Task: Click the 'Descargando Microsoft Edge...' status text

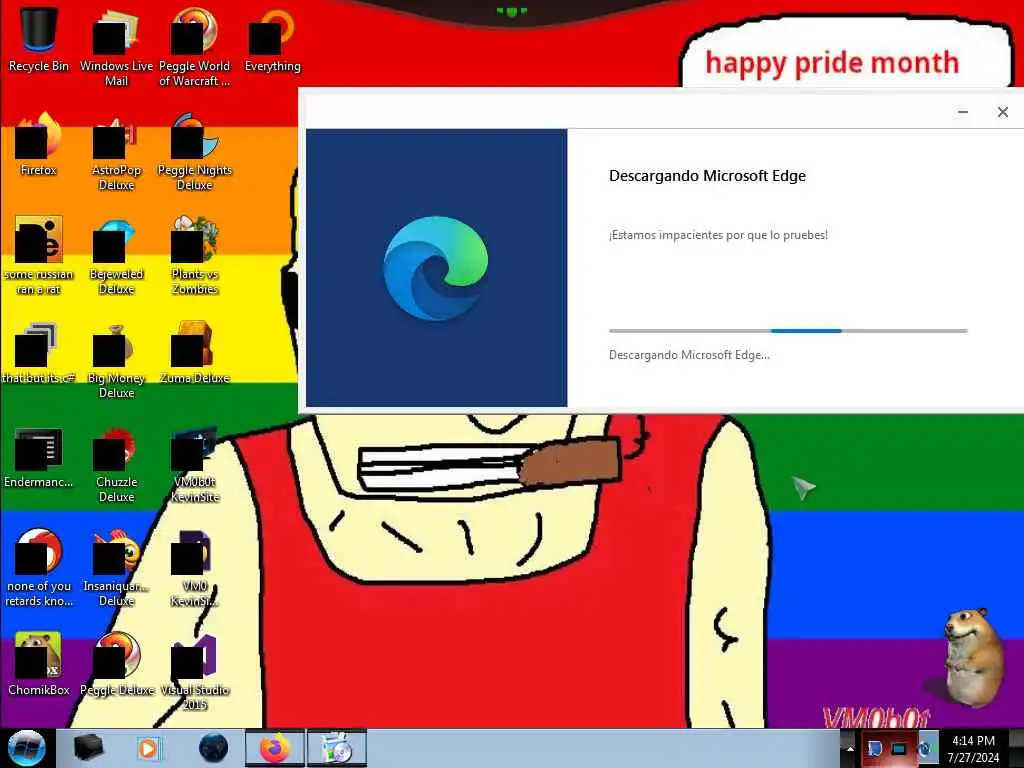Action: tap(689, 355)
